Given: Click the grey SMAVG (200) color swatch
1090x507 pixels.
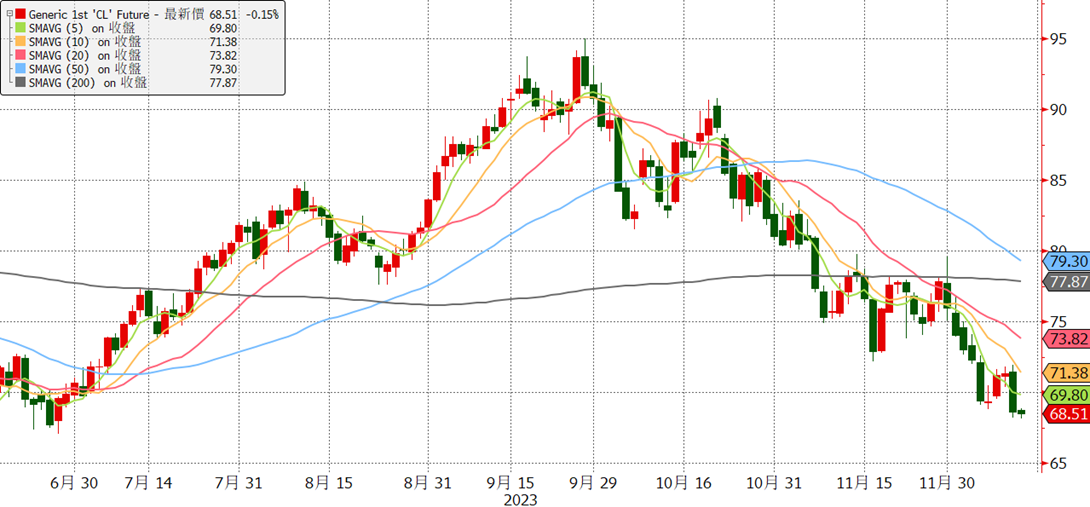Looking at the screenshot, I should 19,83.
